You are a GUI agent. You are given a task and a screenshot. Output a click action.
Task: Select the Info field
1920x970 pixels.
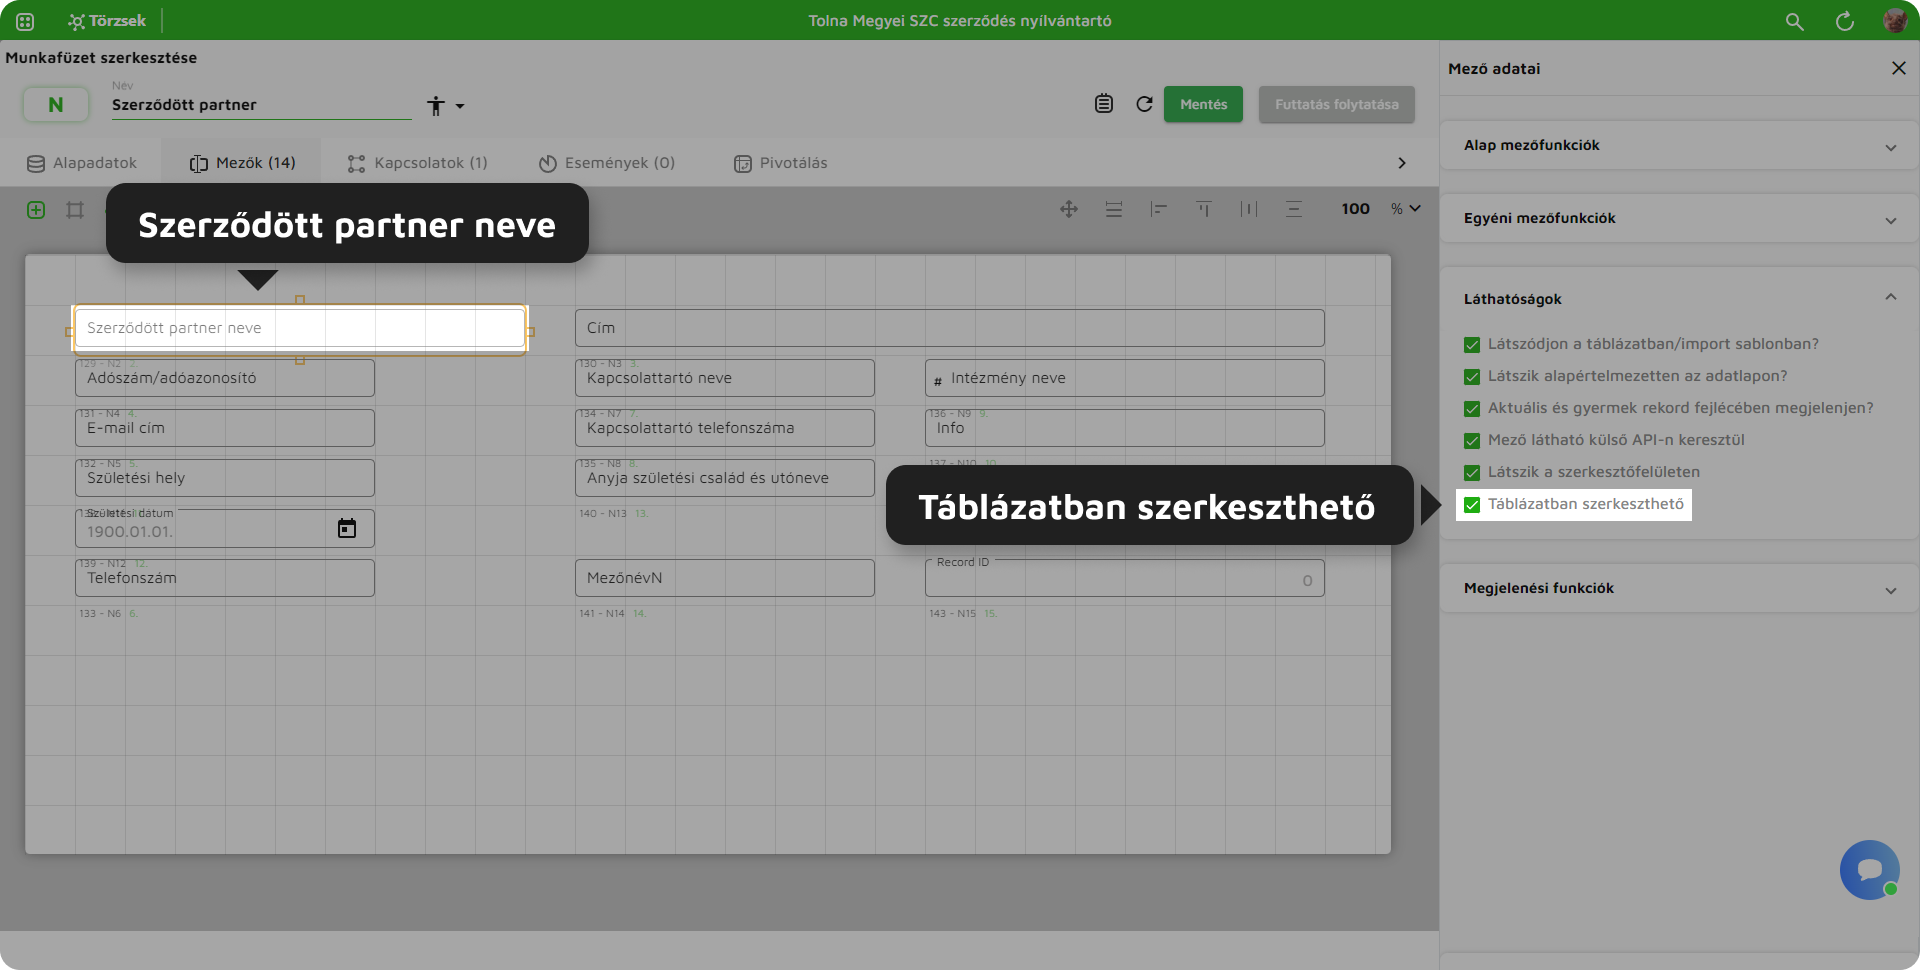coord(1125,428)
